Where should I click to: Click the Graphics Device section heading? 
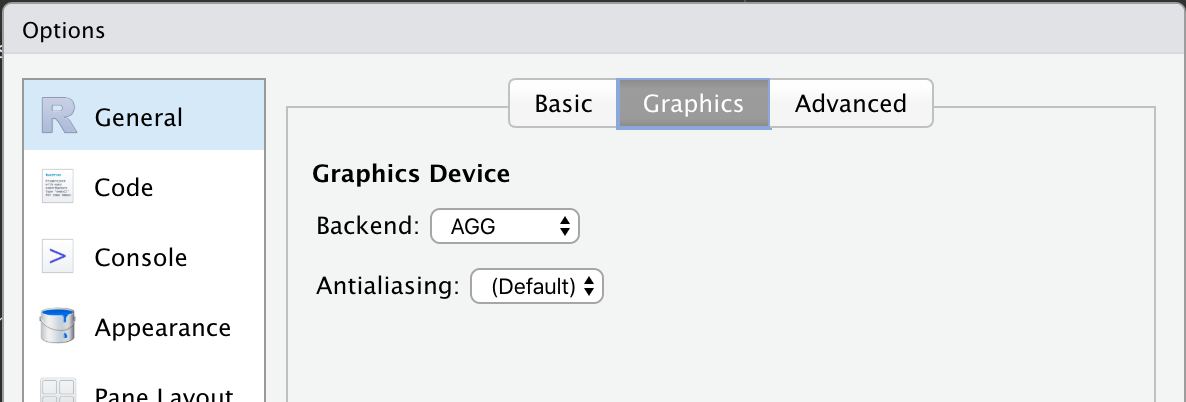(x=411, y=174)
